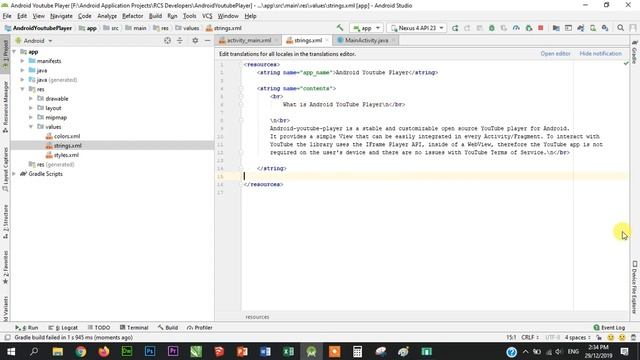Open Chrome from the taskbar

[x=81, y=351]
